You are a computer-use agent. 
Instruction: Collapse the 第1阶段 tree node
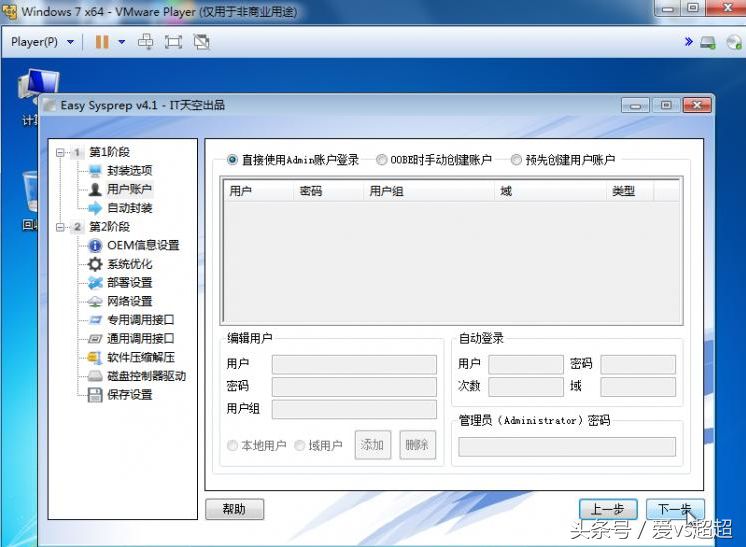60,152
